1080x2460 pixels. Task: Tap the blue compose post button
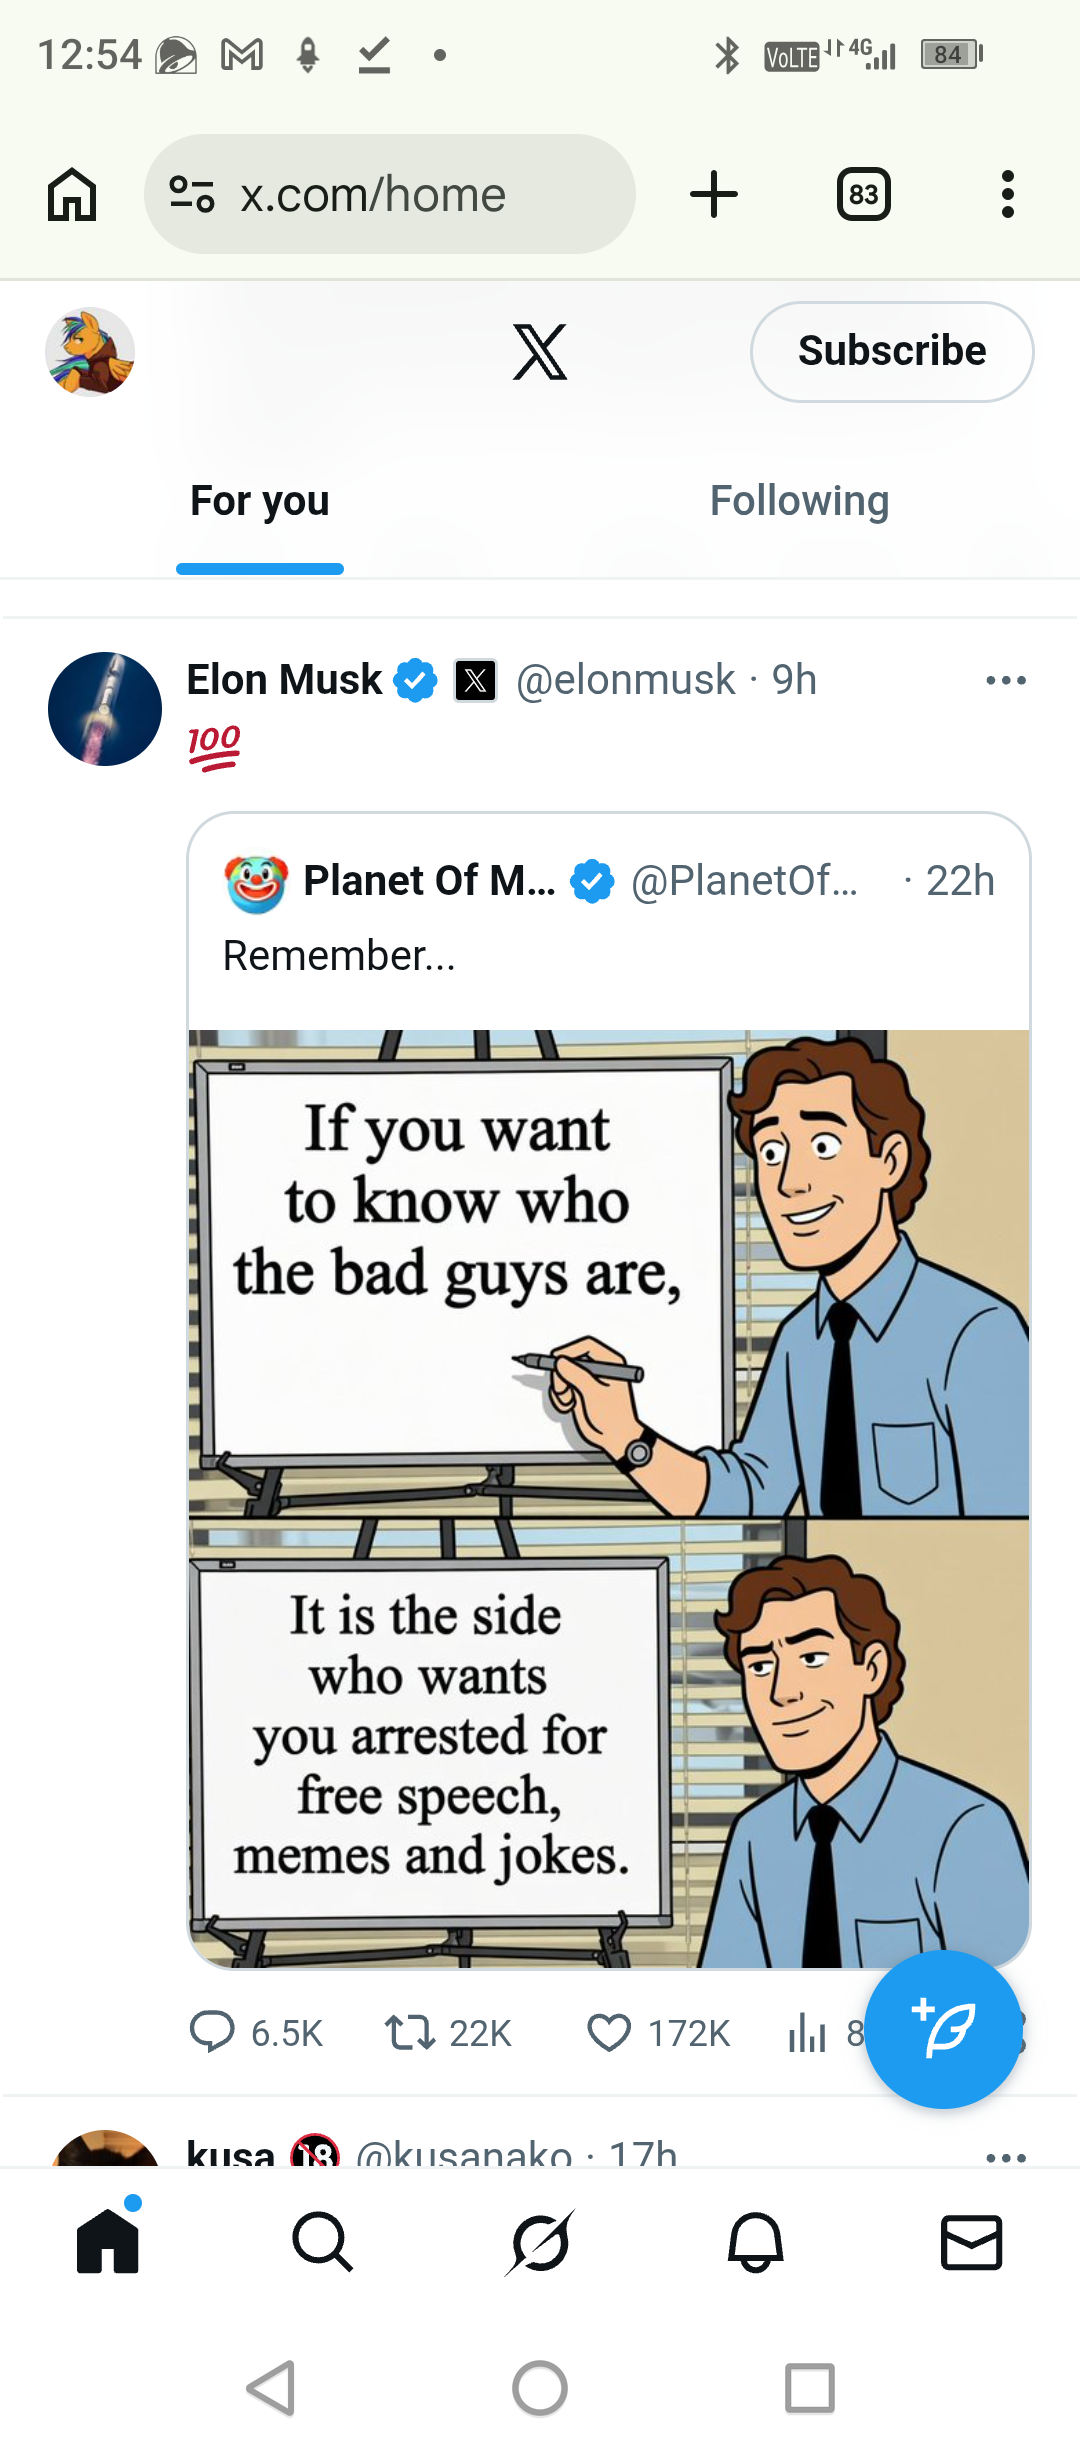[942, 2029]
